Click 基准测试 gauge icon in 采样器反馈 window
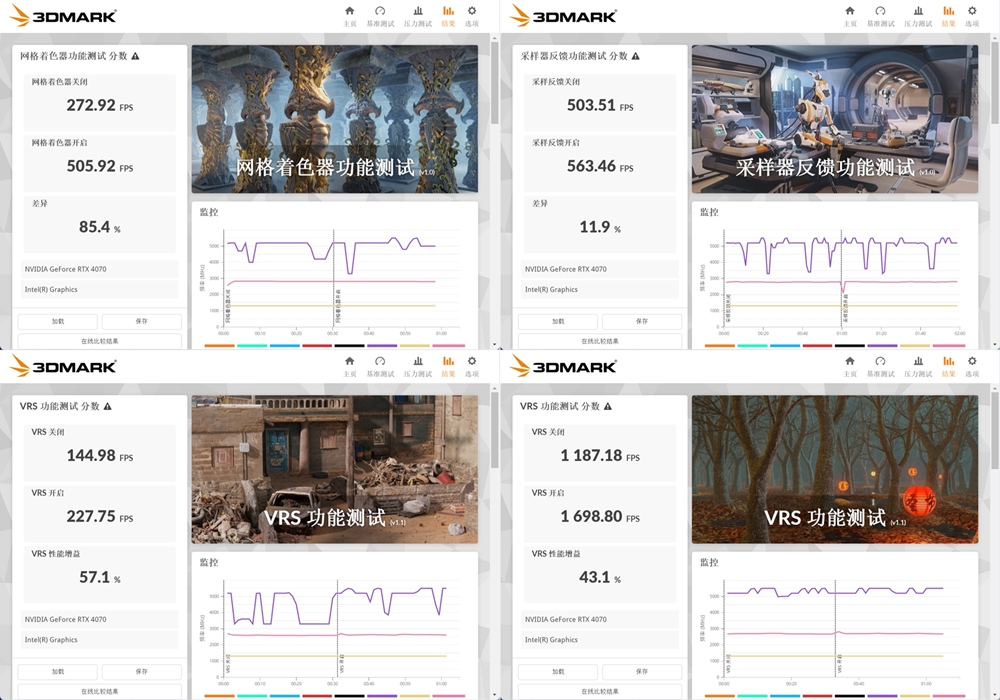Image resolution: width=1000 pixels, height=700 pixels. point(880,11)
